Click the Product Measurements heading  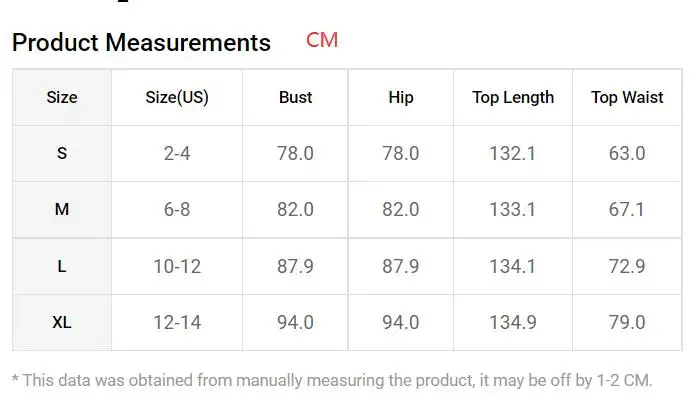141,43
